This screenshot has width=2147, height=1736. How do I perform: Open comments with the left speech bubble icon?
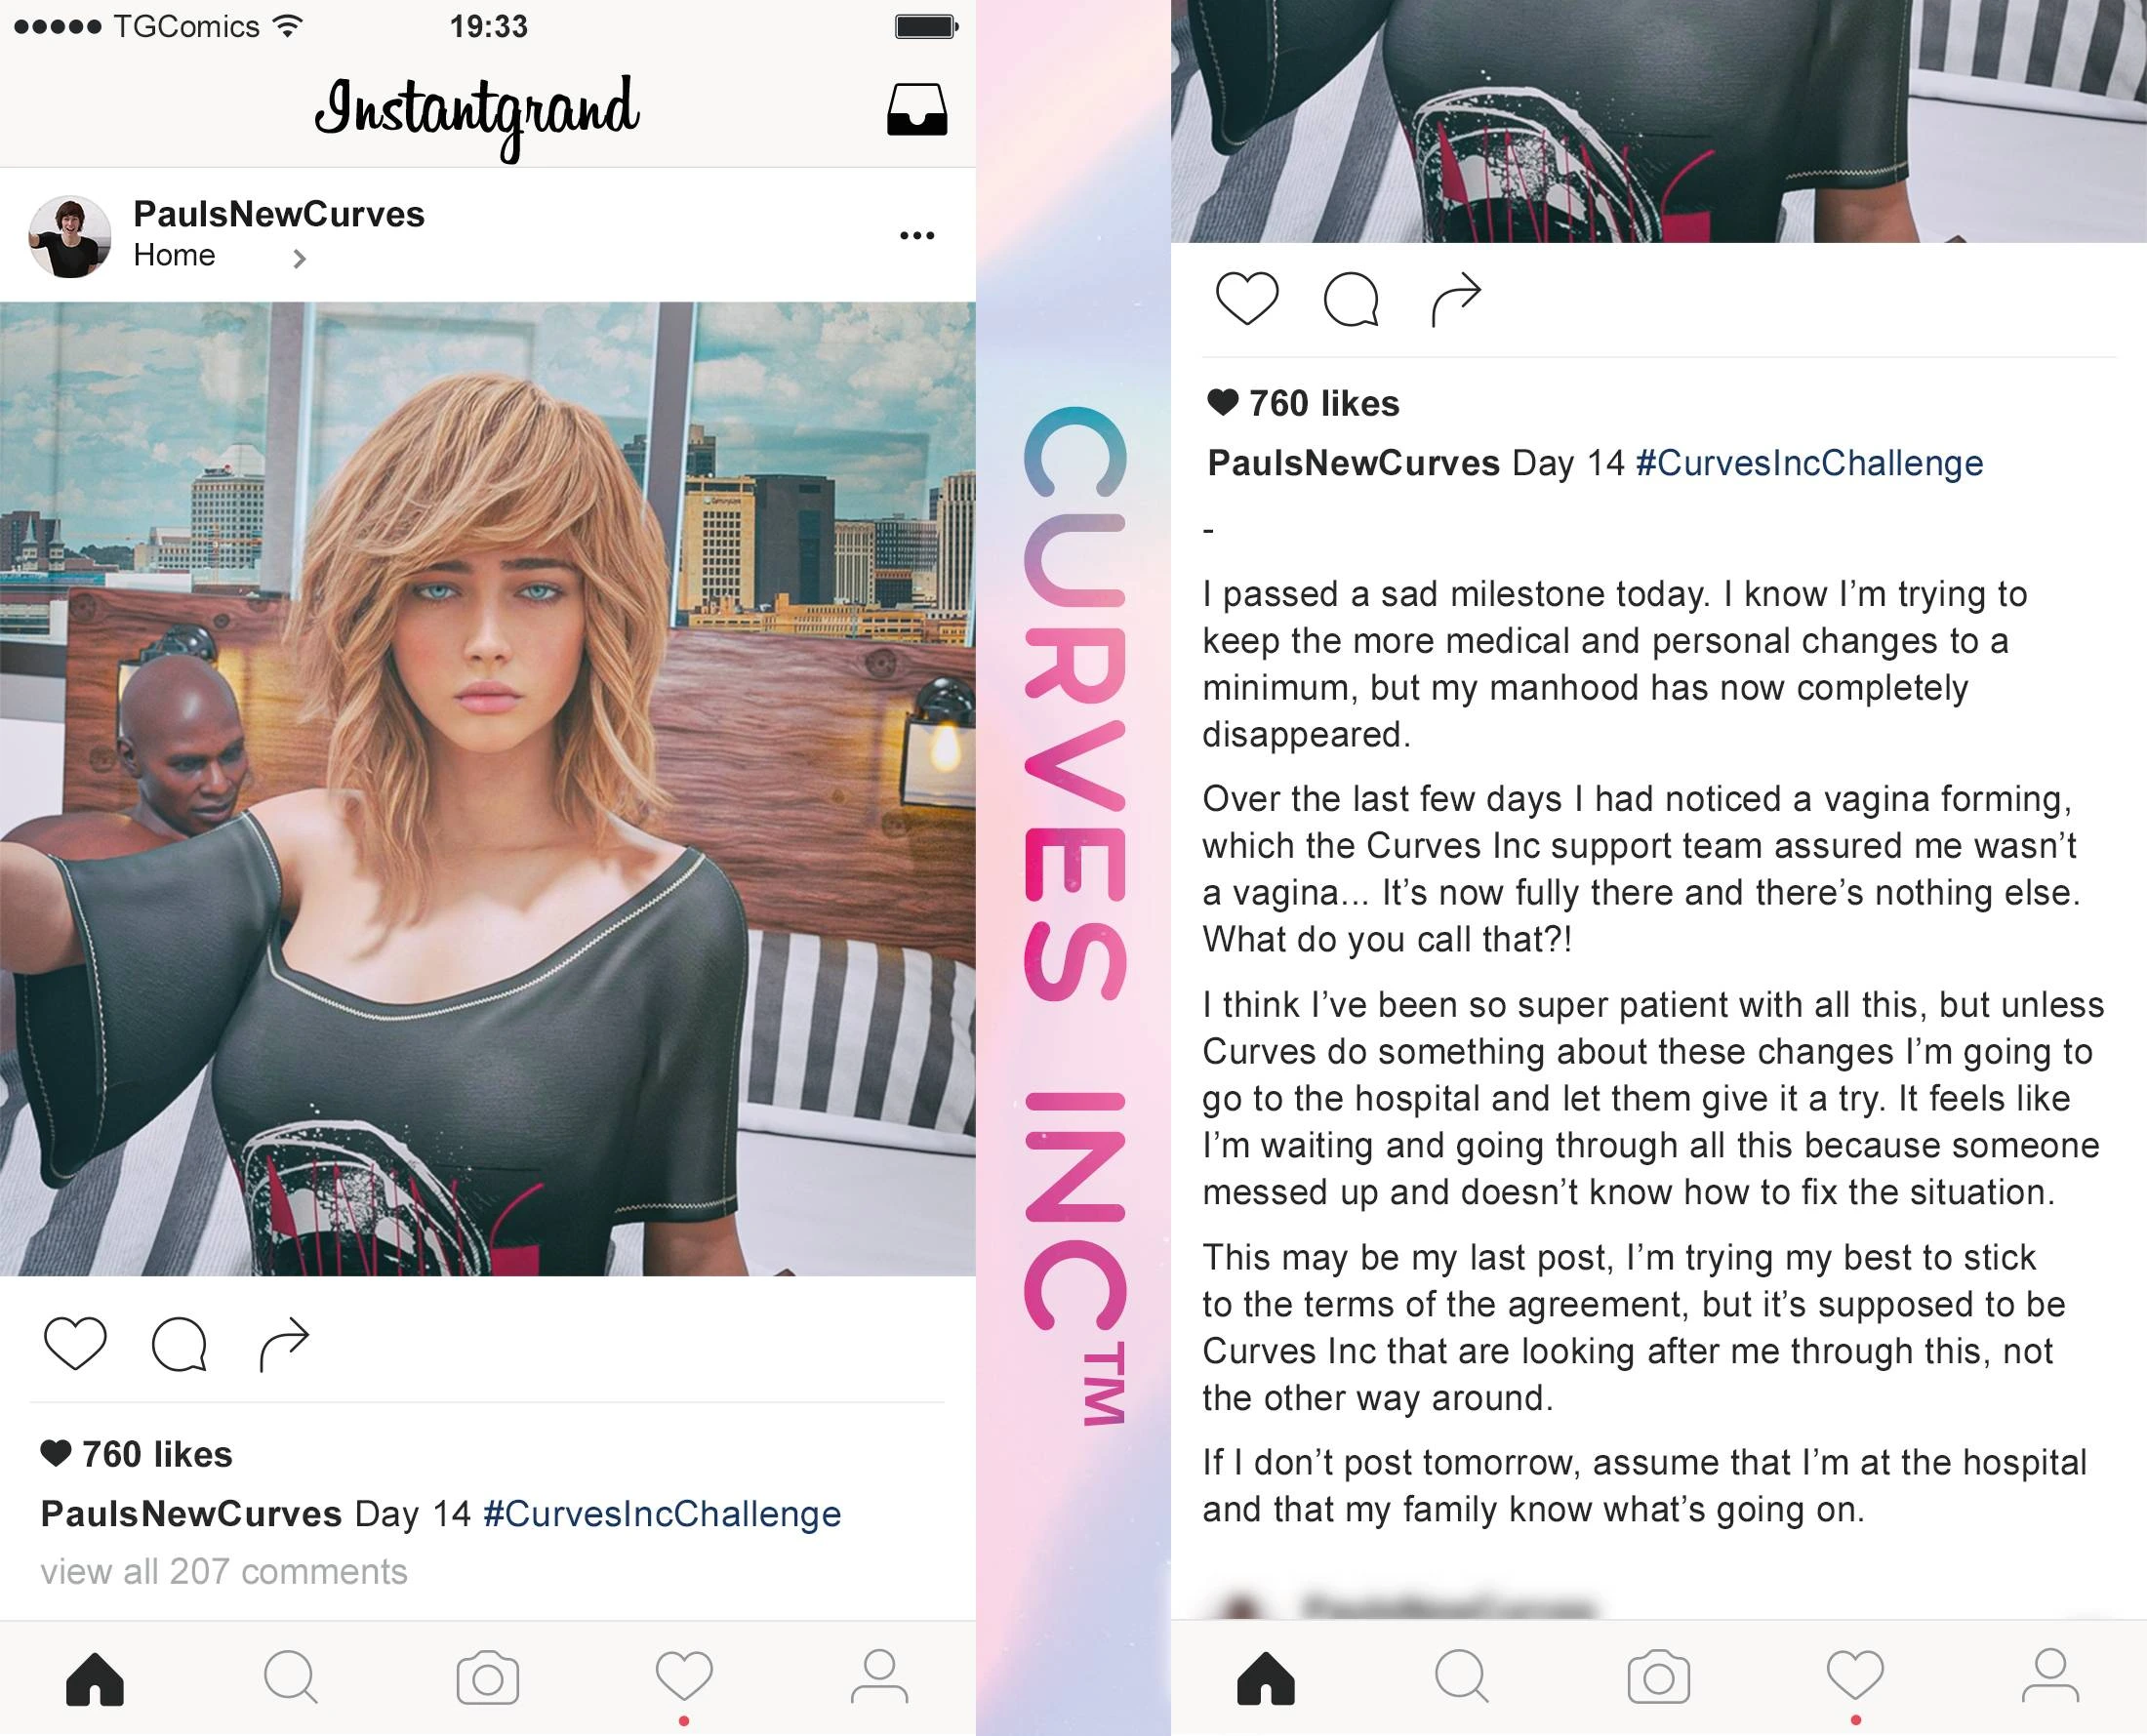[x=179, y=1343]
